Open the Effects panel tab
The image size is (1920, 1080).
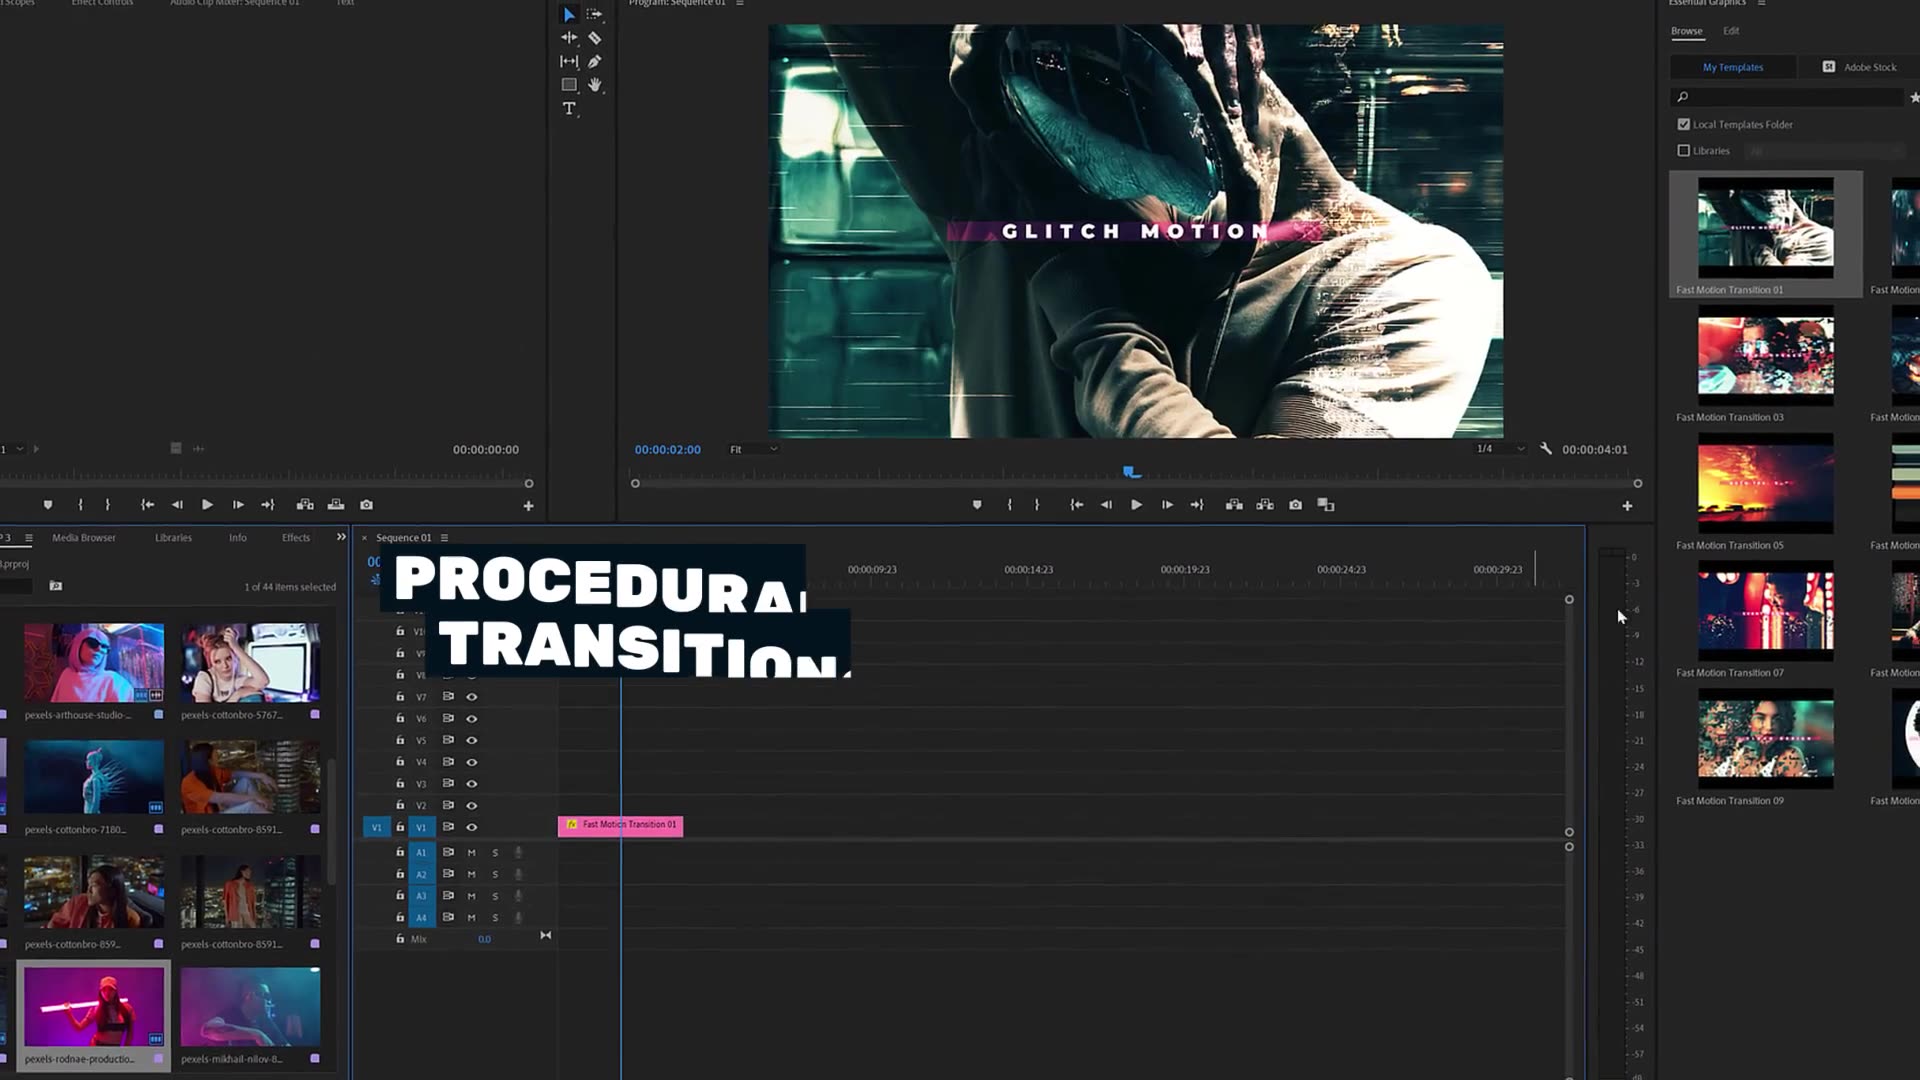click(x=296, y=538)
